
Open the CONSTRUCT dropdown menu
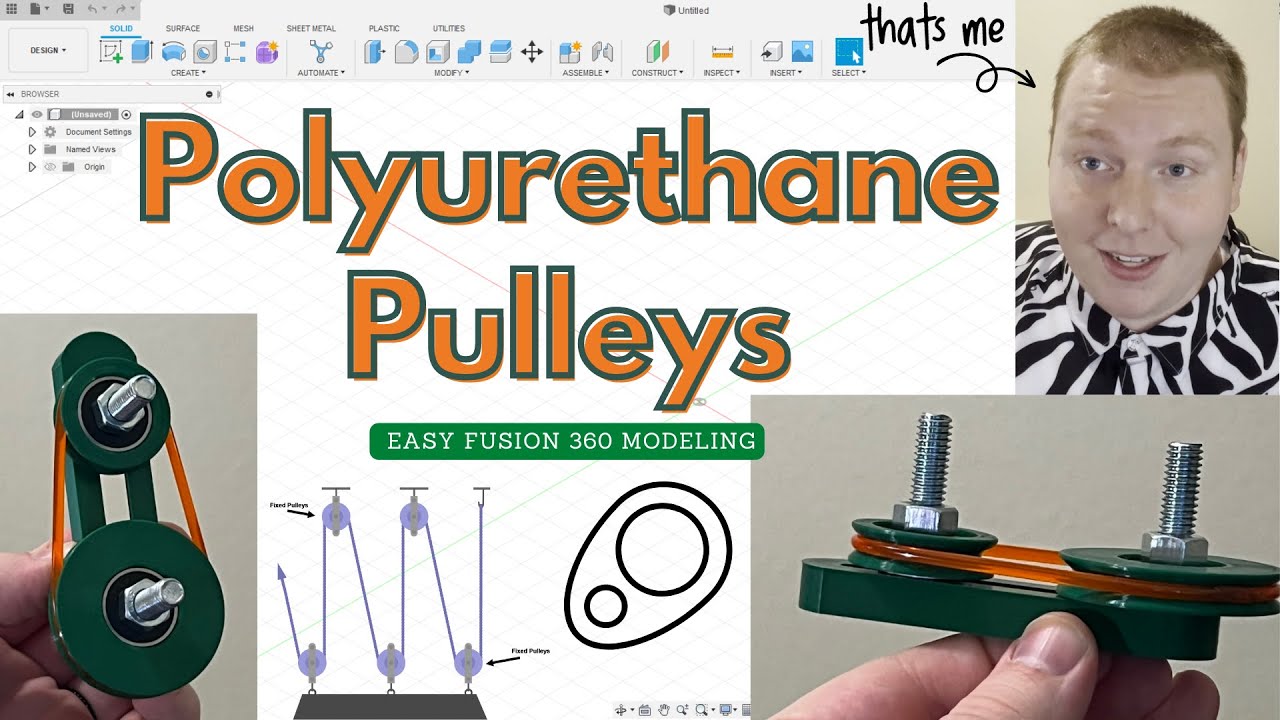[x=657, y=73]
